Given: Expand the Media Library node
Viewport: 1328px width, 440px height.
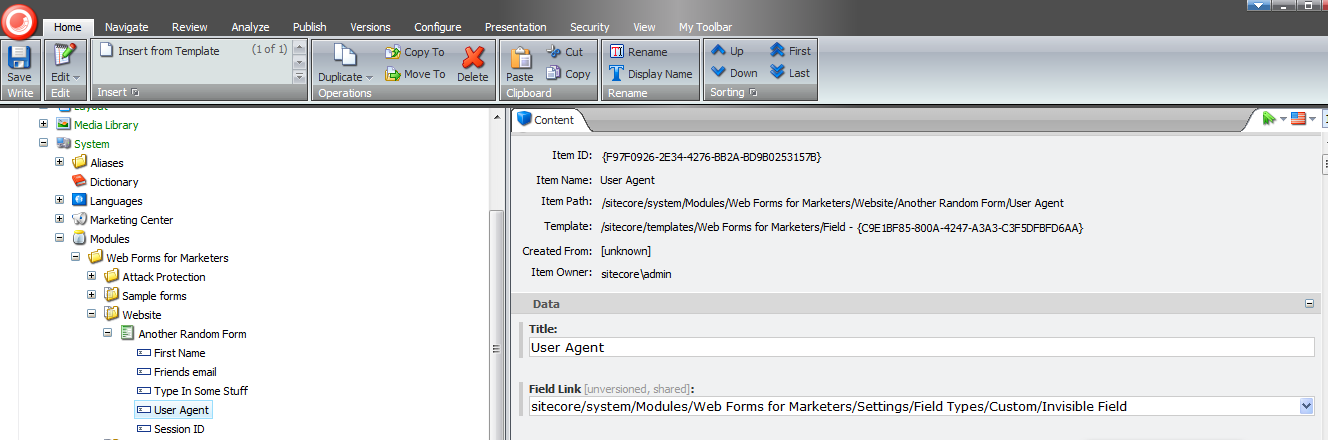Looking at the screenshot, I should click(x=44, y=125).
